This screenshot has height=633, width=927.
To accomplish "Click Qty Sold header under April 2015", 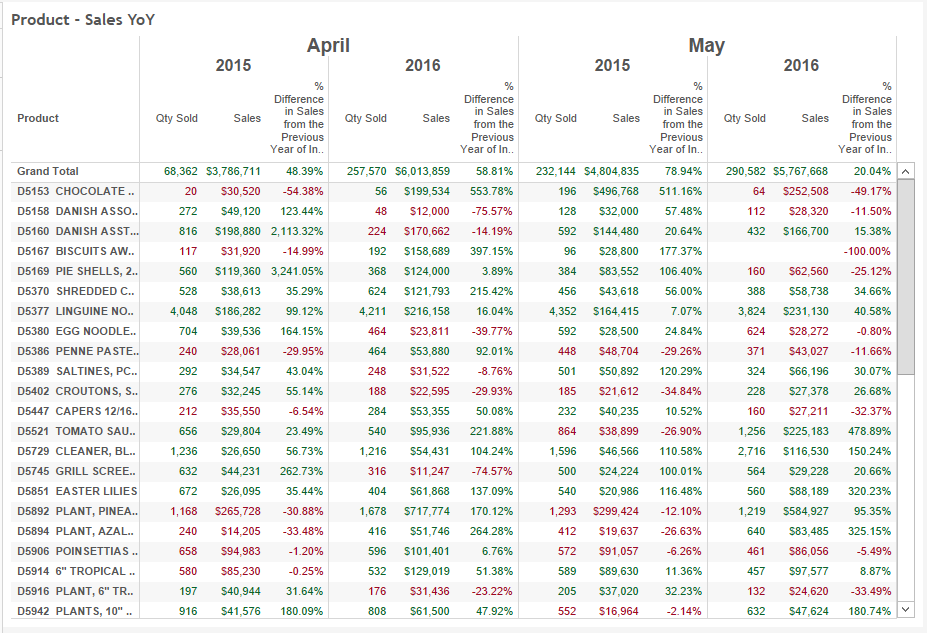I will 176,118.
